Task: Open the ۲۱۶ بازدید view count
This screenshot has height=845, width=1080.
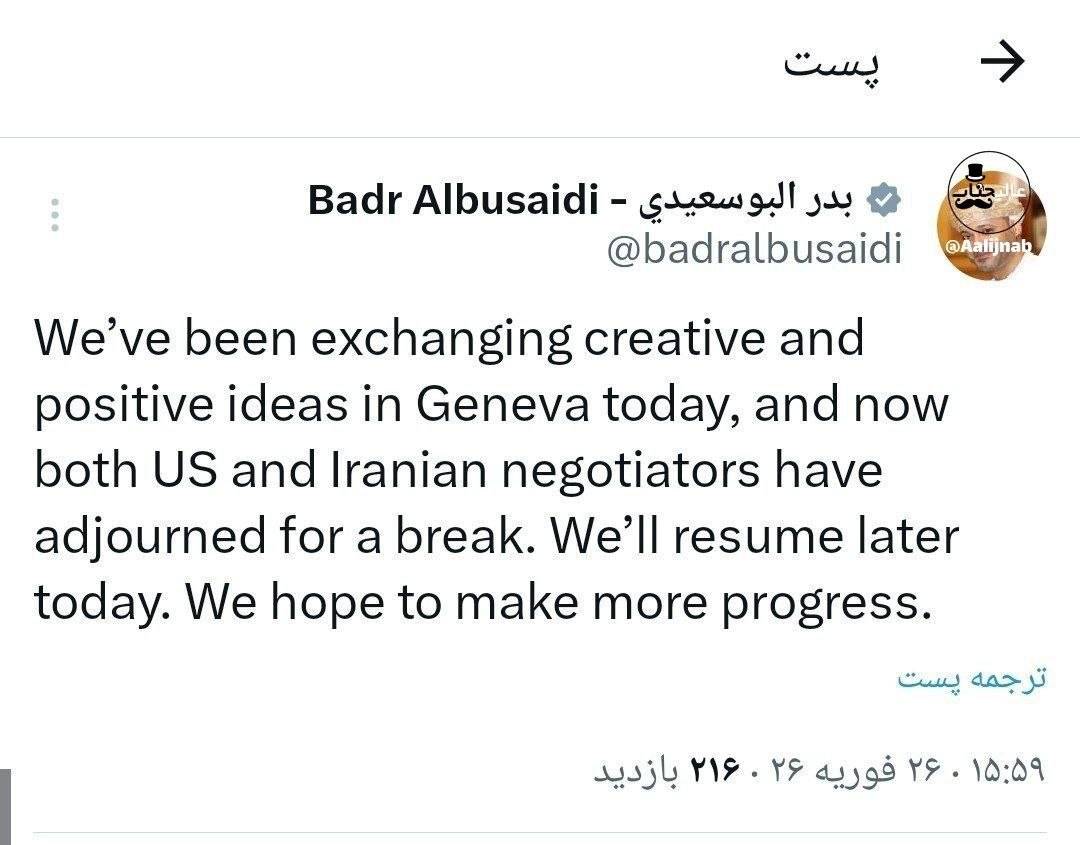Action: (x=668, y=772)
